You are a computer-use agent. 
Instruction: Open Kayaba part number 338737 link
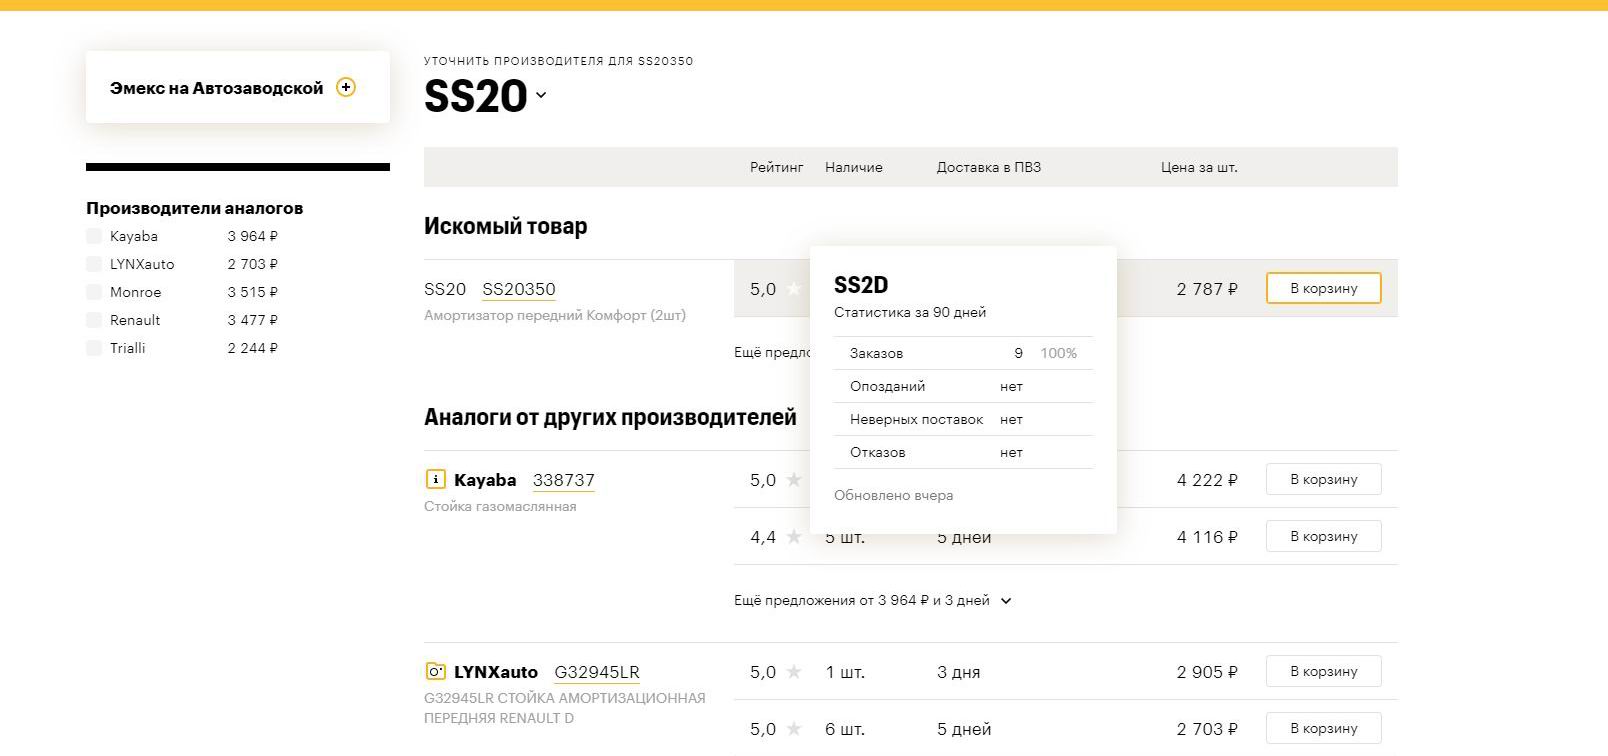(564, 480)
